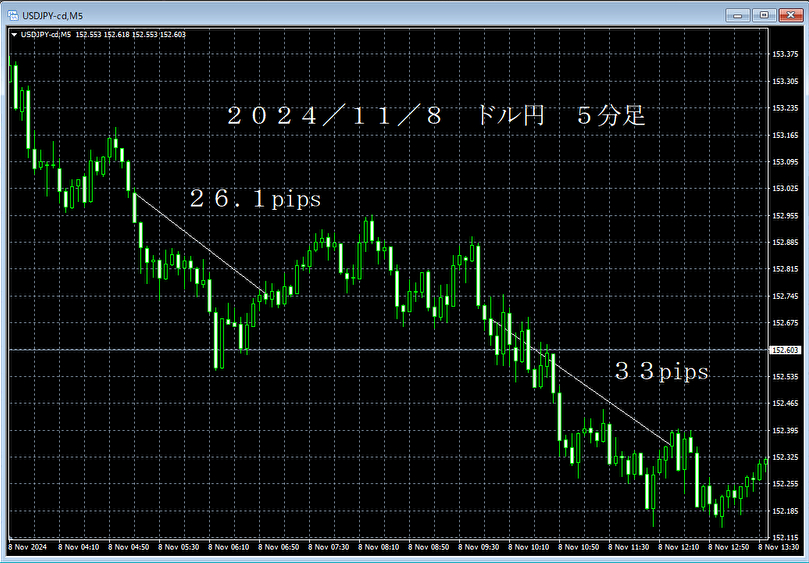Click the 152.535 price scale label
The image size is (809, 563).
[x=785, y=377]
